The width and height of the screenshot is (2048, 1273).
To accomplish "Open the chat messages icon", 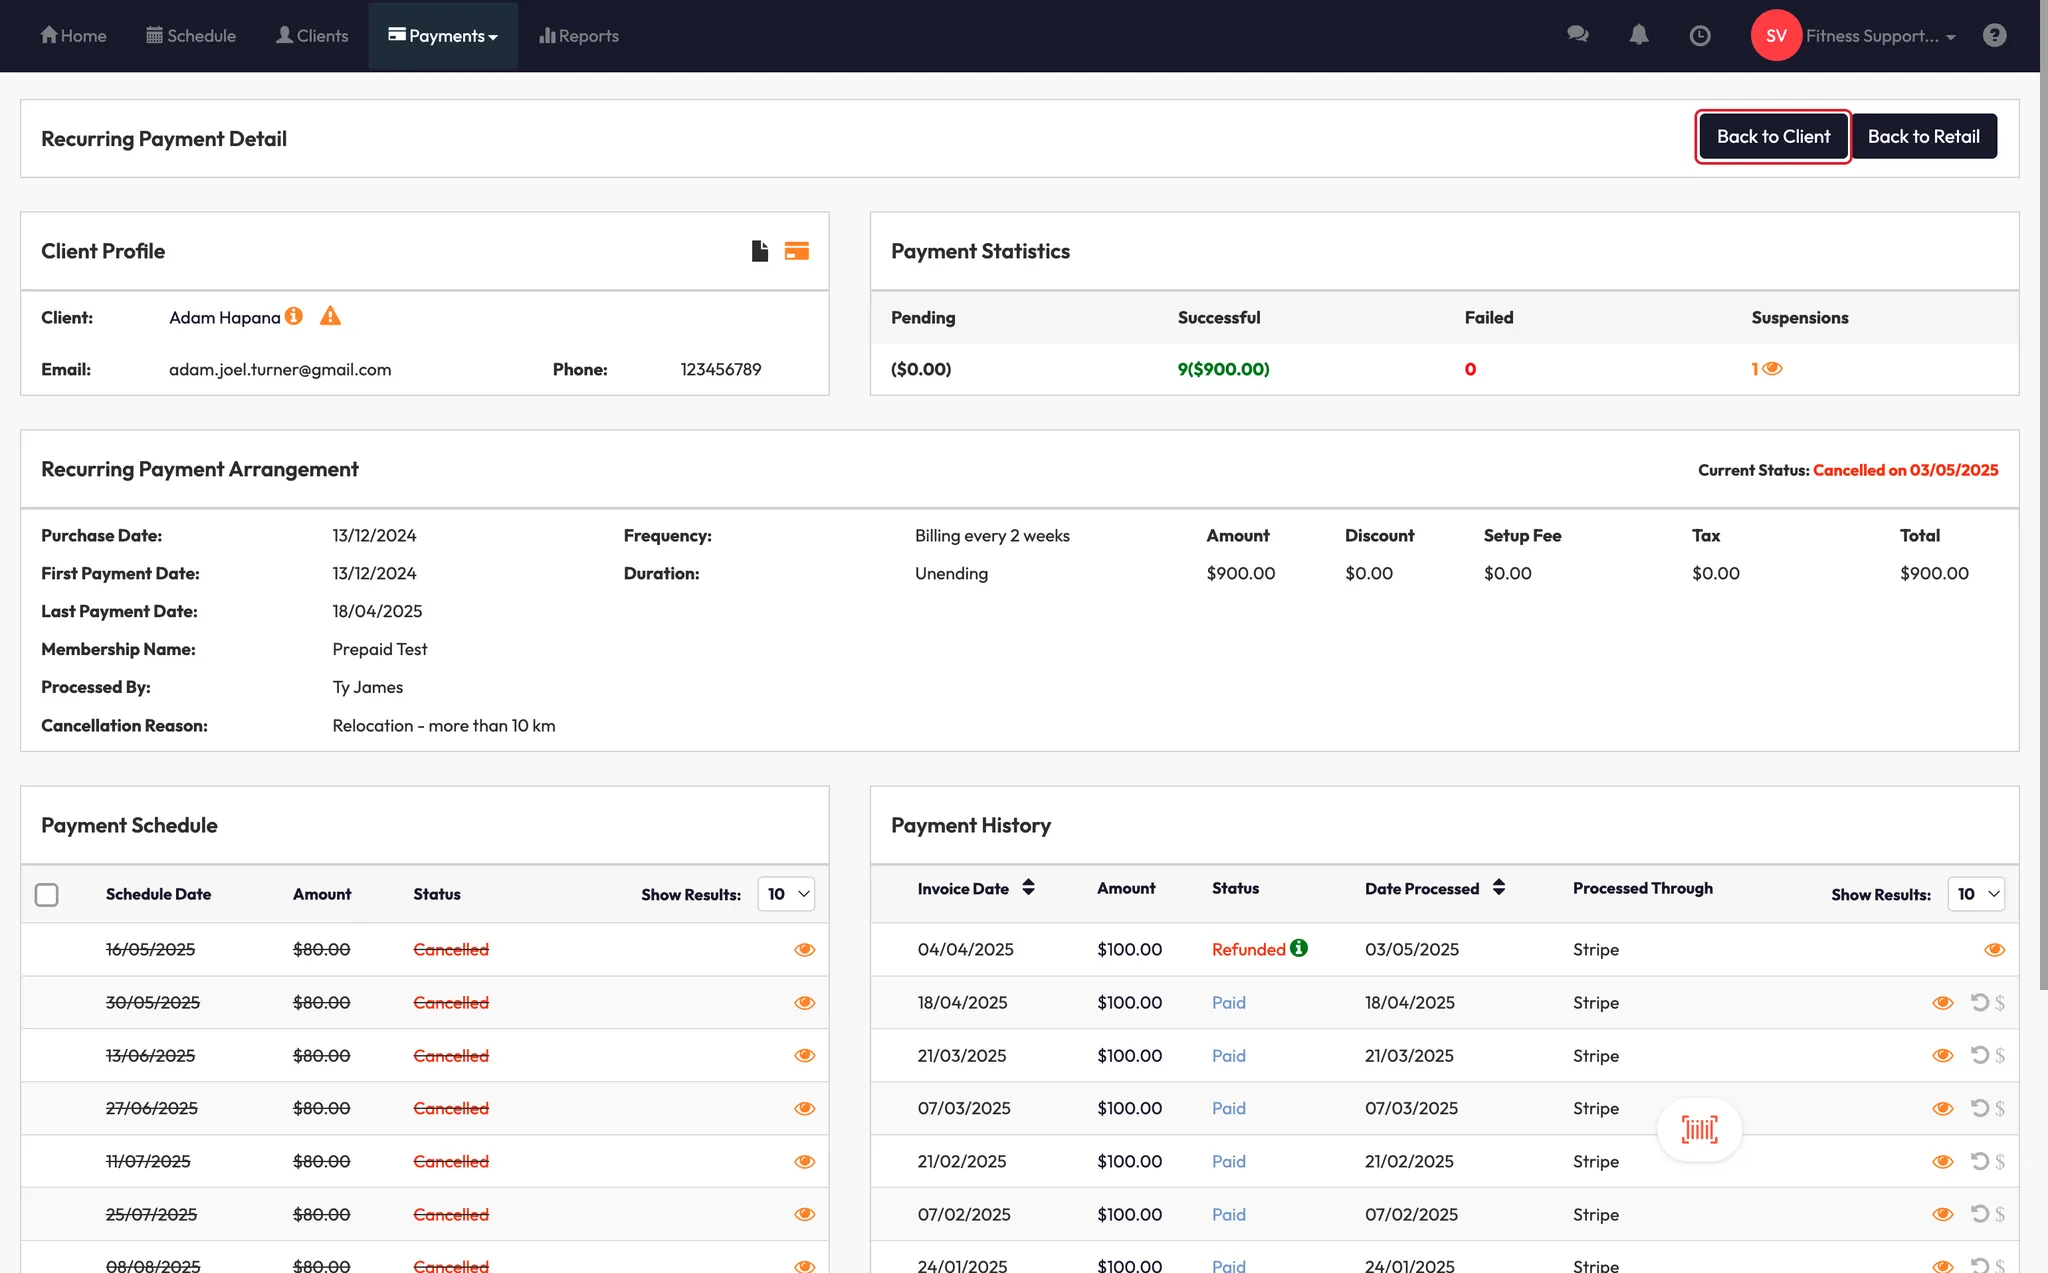I will (x=1578, y=35).
